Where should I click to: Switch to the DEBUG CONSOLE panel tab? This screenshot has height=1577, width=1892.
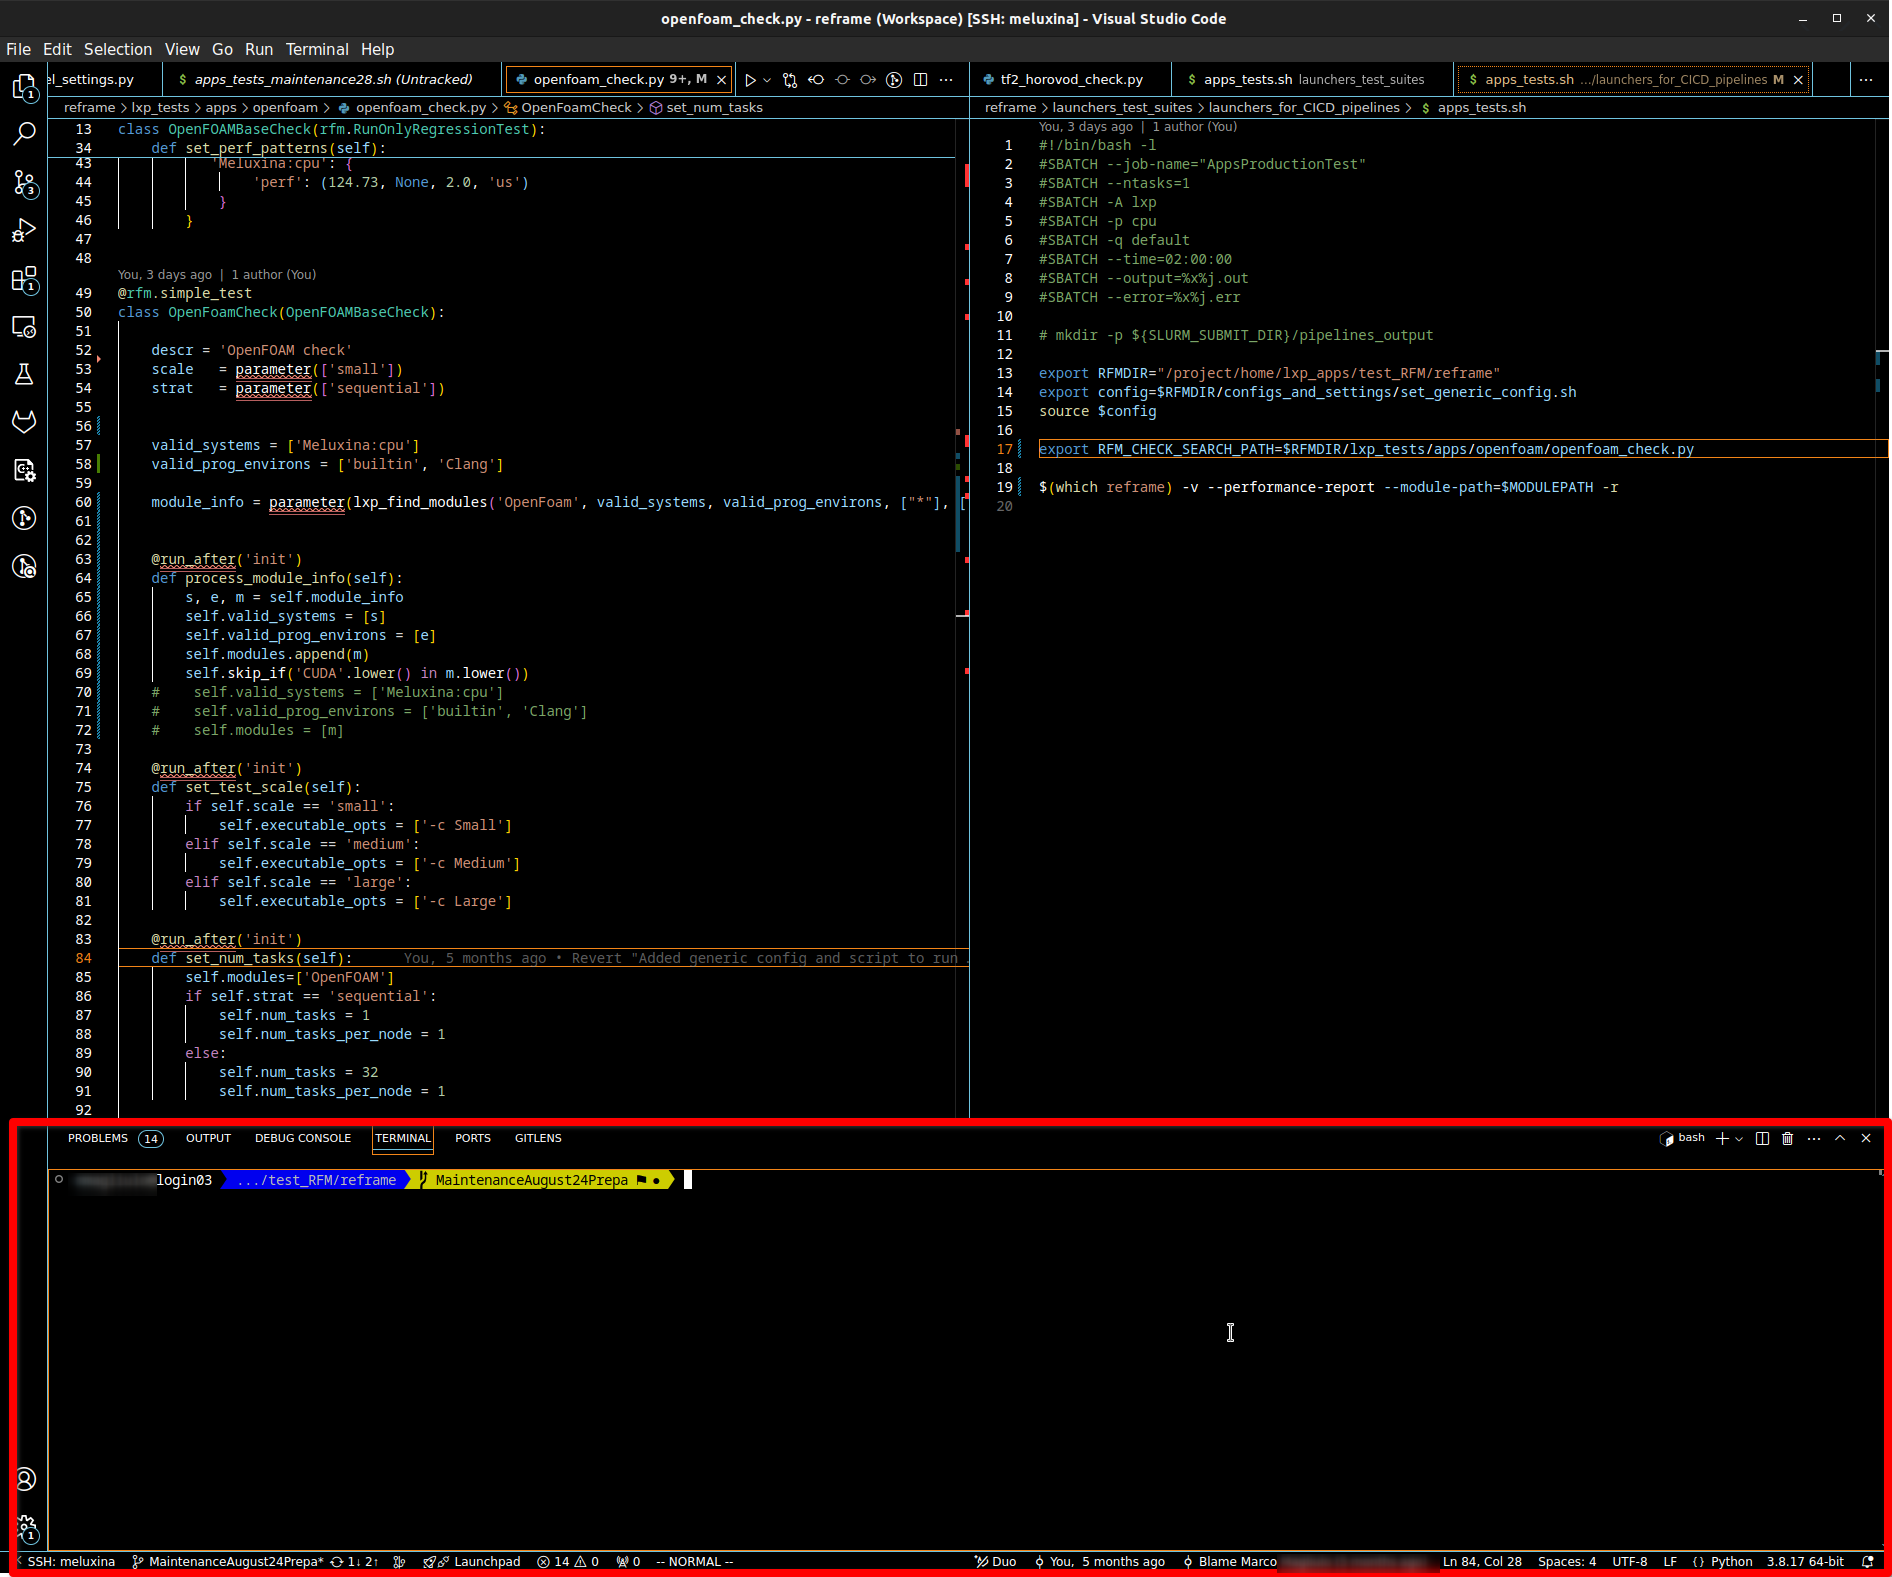tap(303, 1138)
